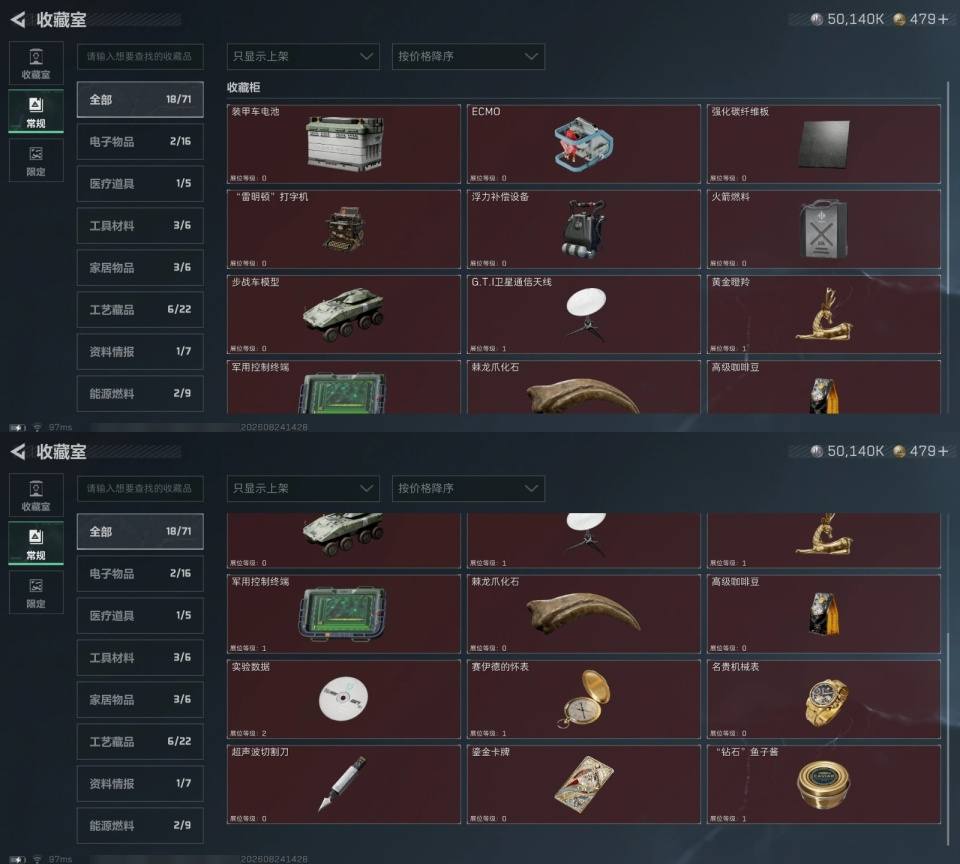Image resolution: width=960 pixels, height=864 pixels.
Task: Open the 名贵机械表 gold watch item
Action: click(x=823, y=699)
